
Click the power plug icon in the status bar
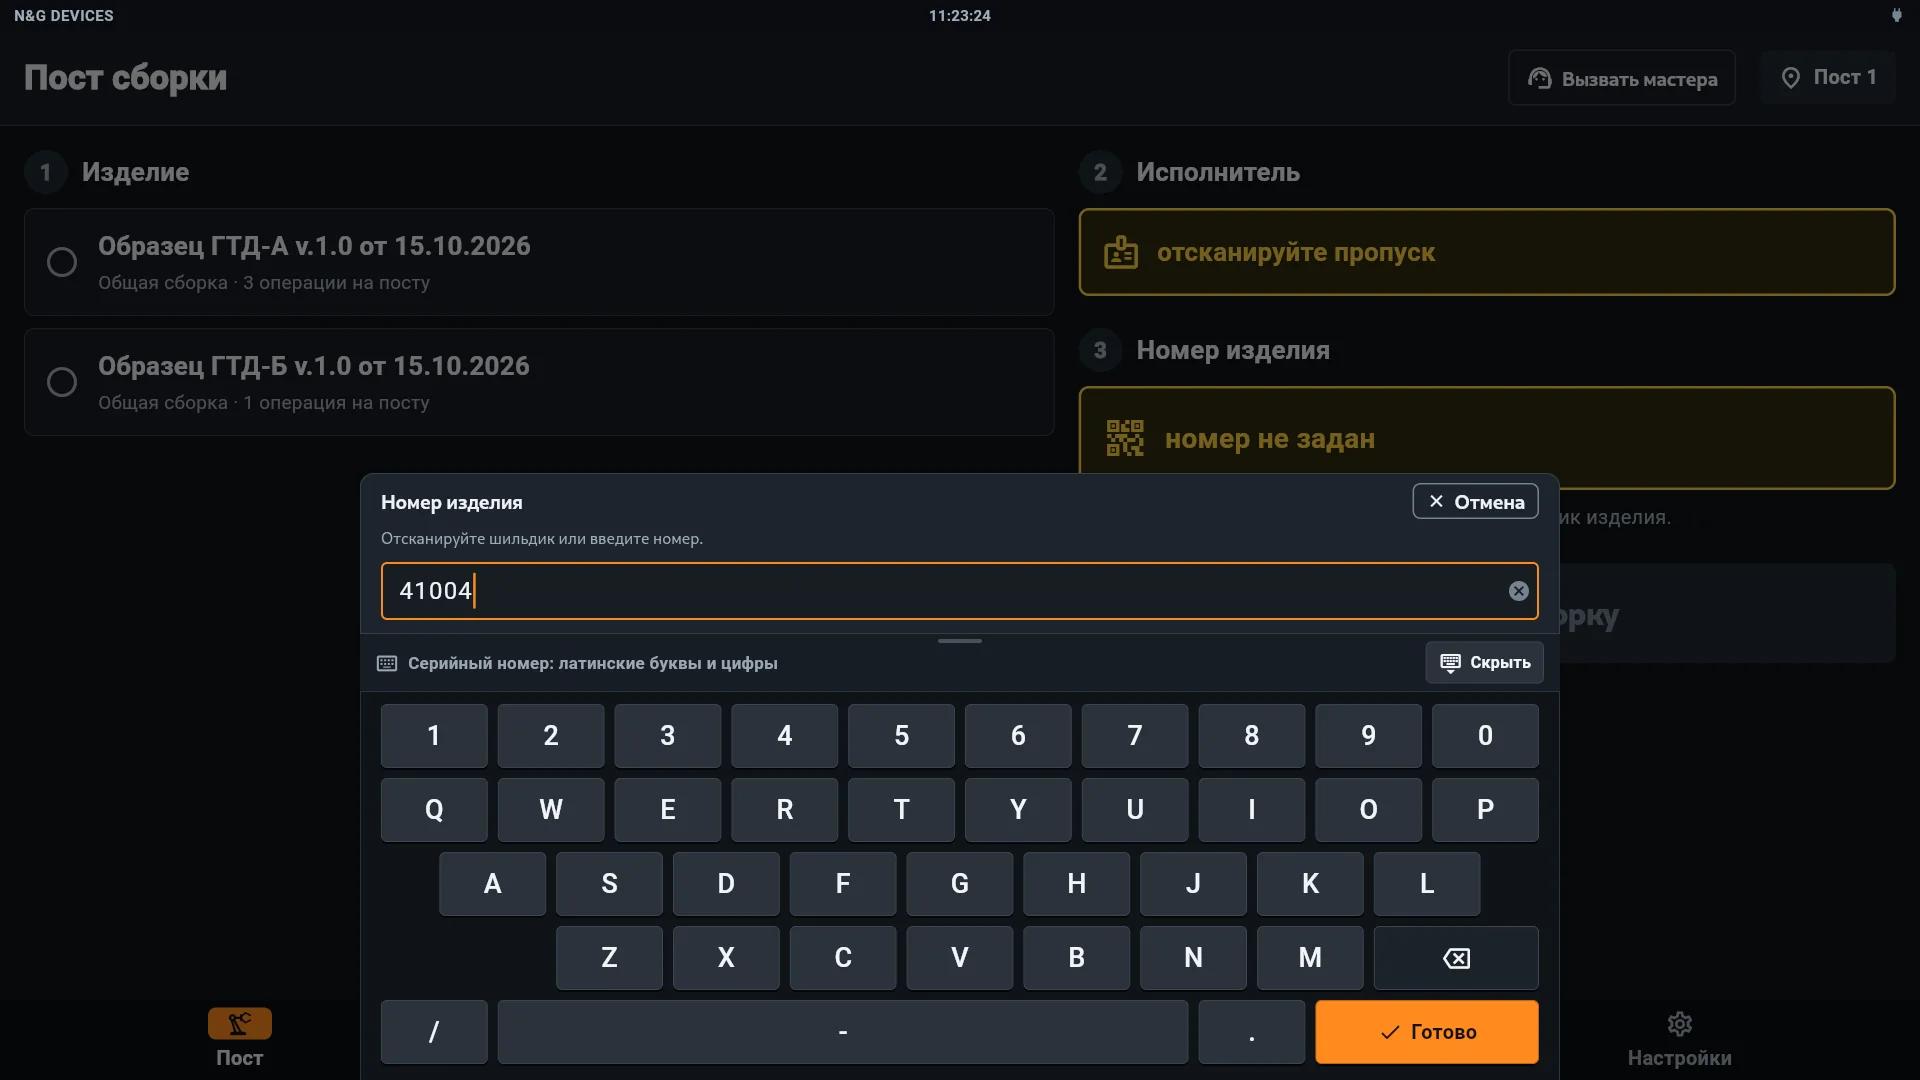[1896, 15]
